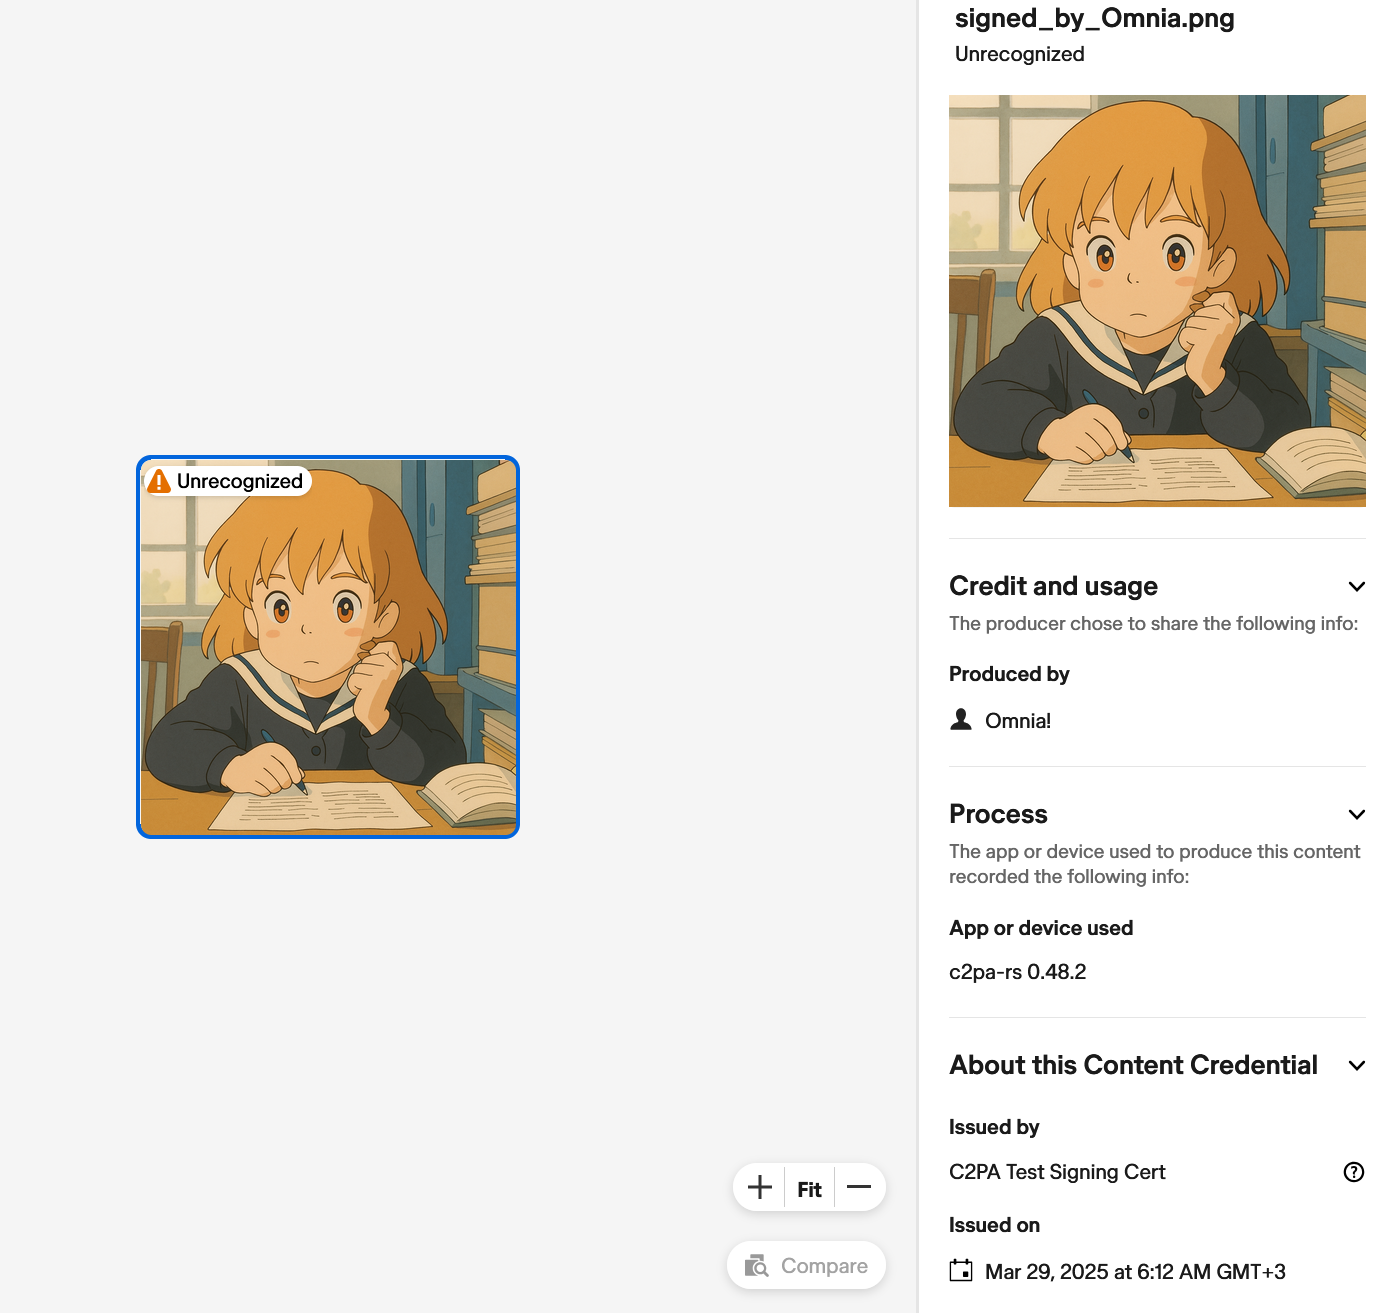The width and height of the screenshot is (1379, 1313).
Task: Collapse About this Content Credential section
Action: 1357,1066
